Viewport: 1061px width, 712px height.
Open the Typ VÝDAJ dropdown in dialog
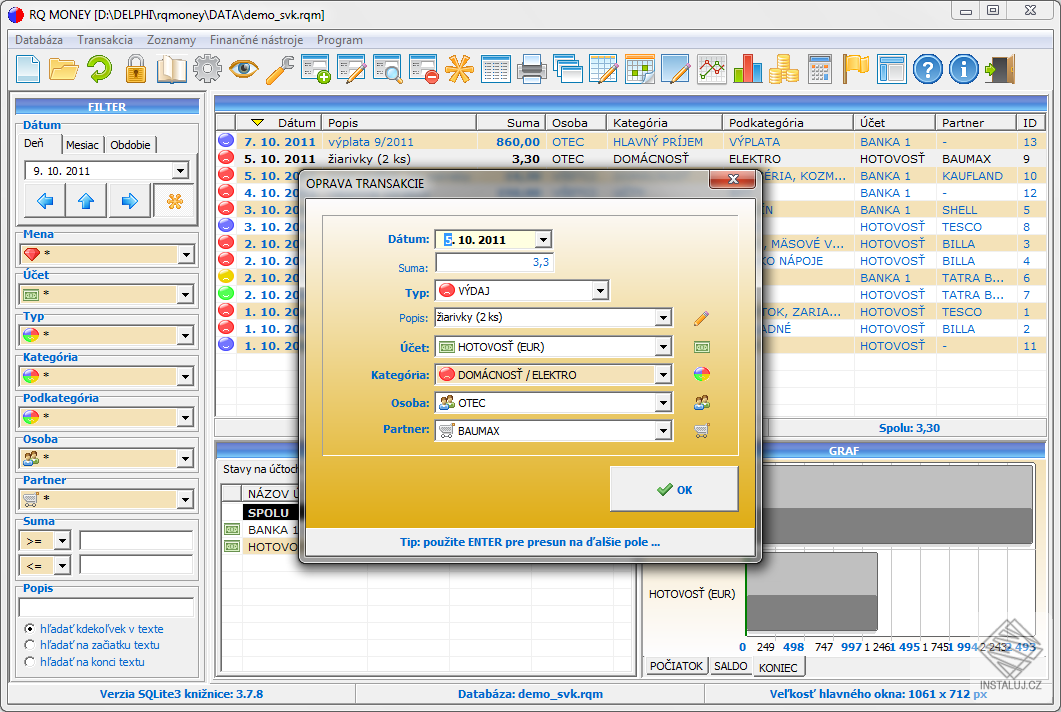pyautogui.click(x=600, y=291)
